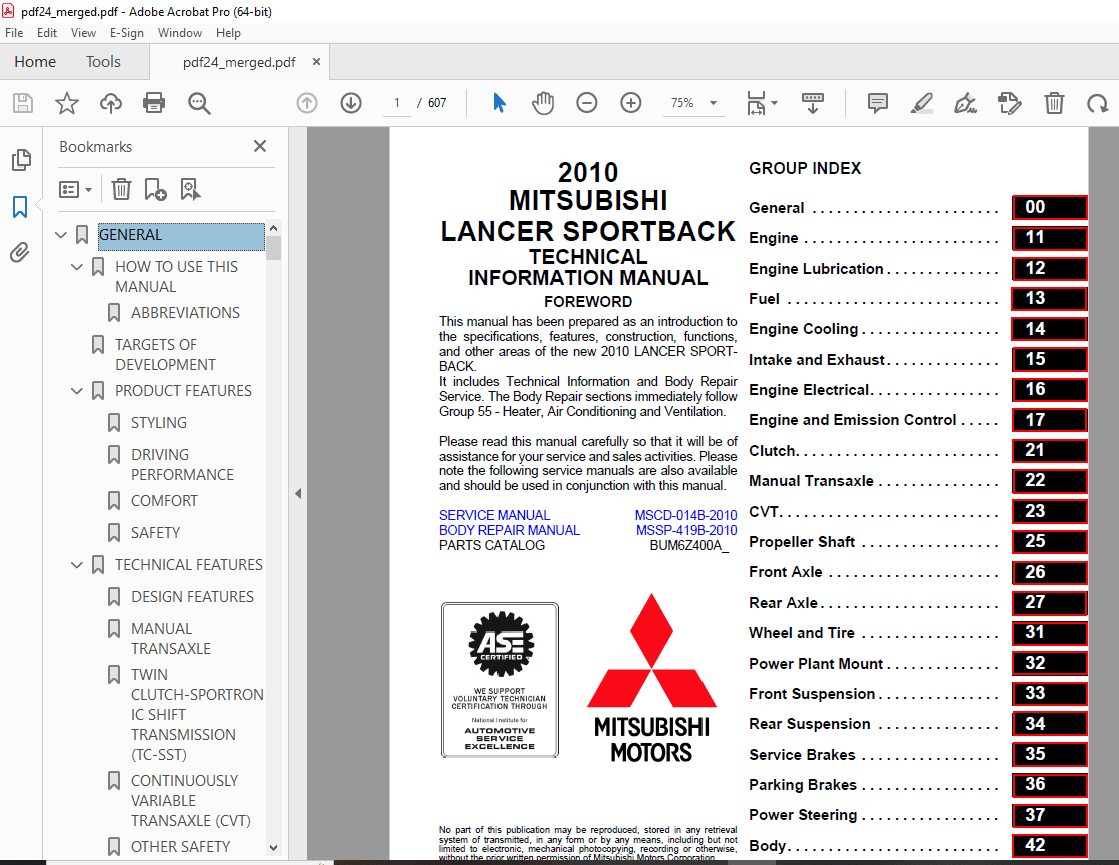The height and width of the screenshot is (865, 1119).
Task: Switch to the Tools tab
Action: pos(103,62)
